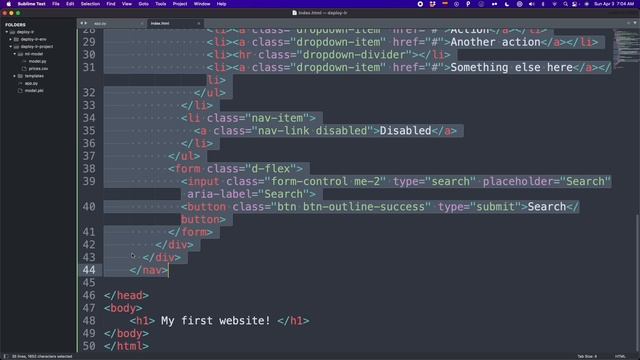Open the Selection menu
640x360 pixels.
coord(90,4)
